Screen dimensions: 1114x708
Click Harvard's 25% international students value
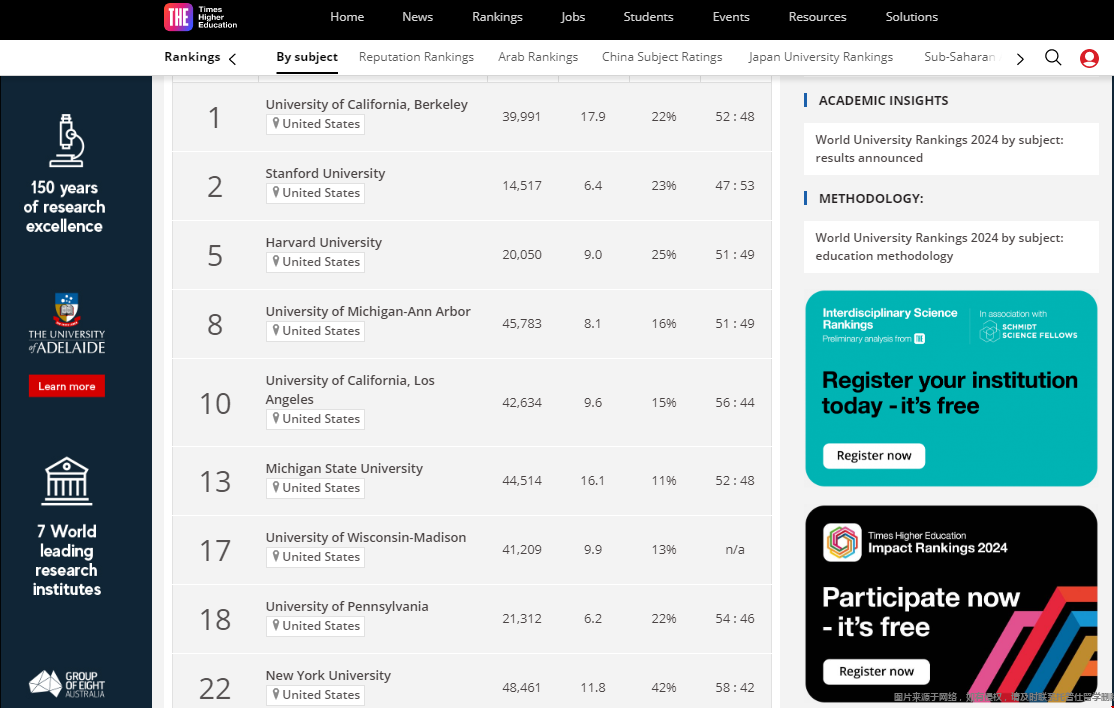coord(664,254)
